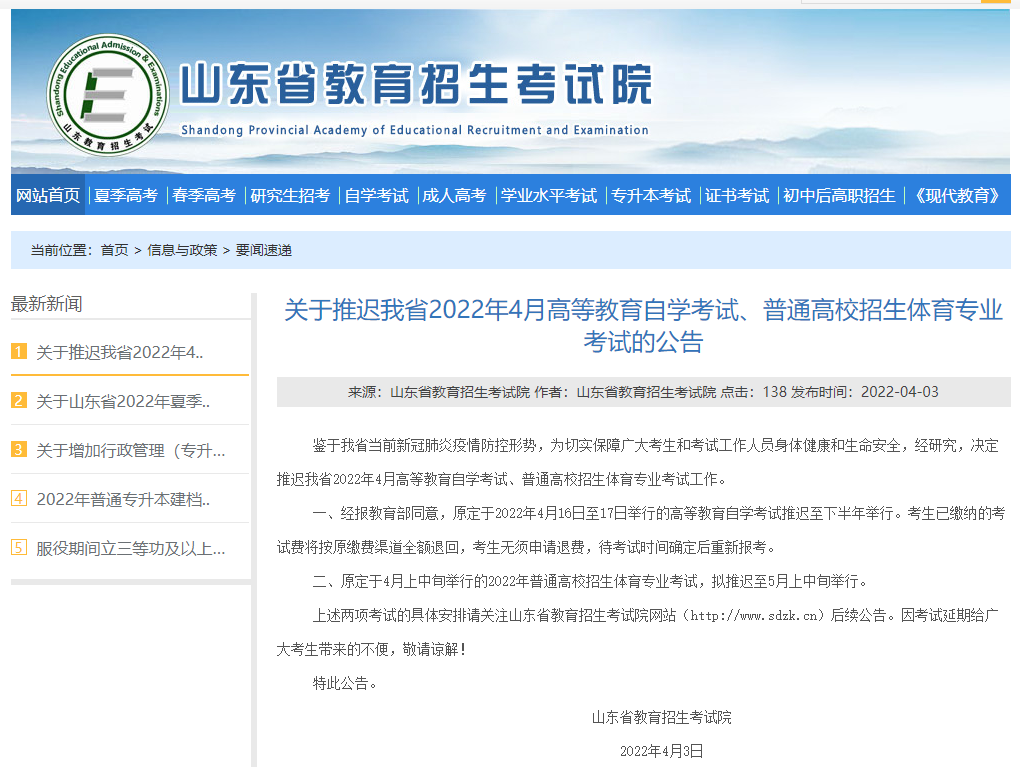Click the number 5 news badge
The width and height of the screenshot is (1020, 772).
pos(19,548)
